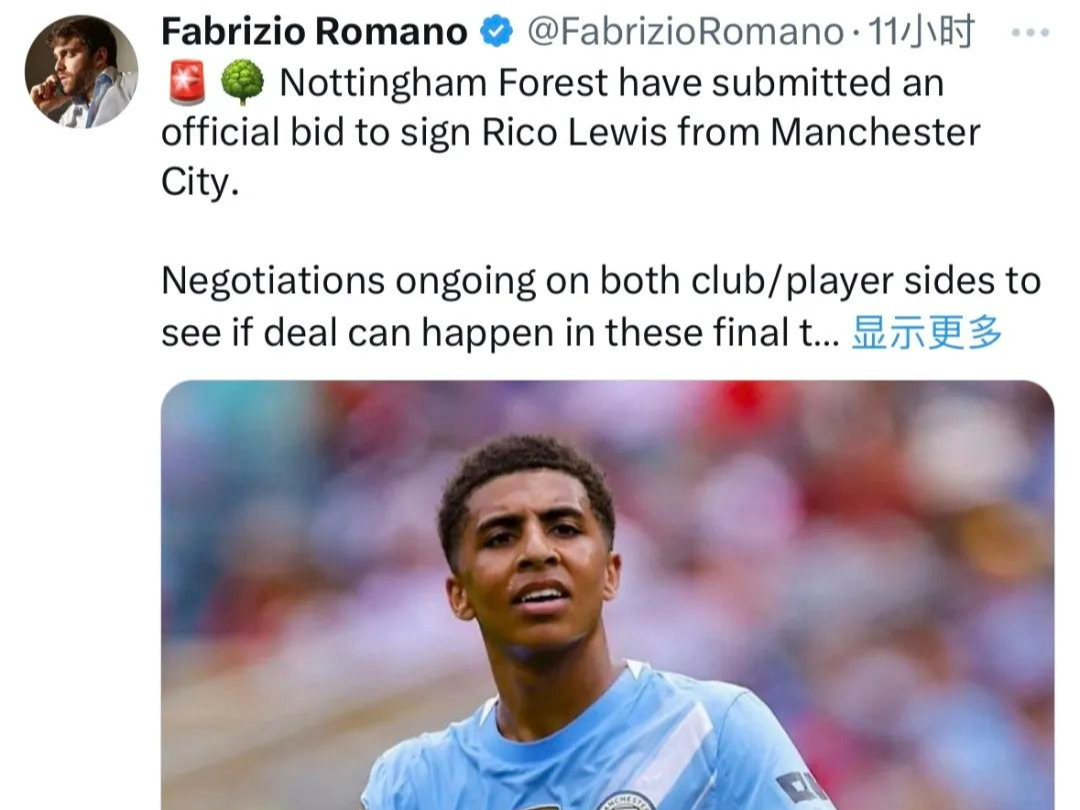Expand tweet via 显示更多 link
Viewport: 1080px width, 810px height.
(x=926, y=333)
